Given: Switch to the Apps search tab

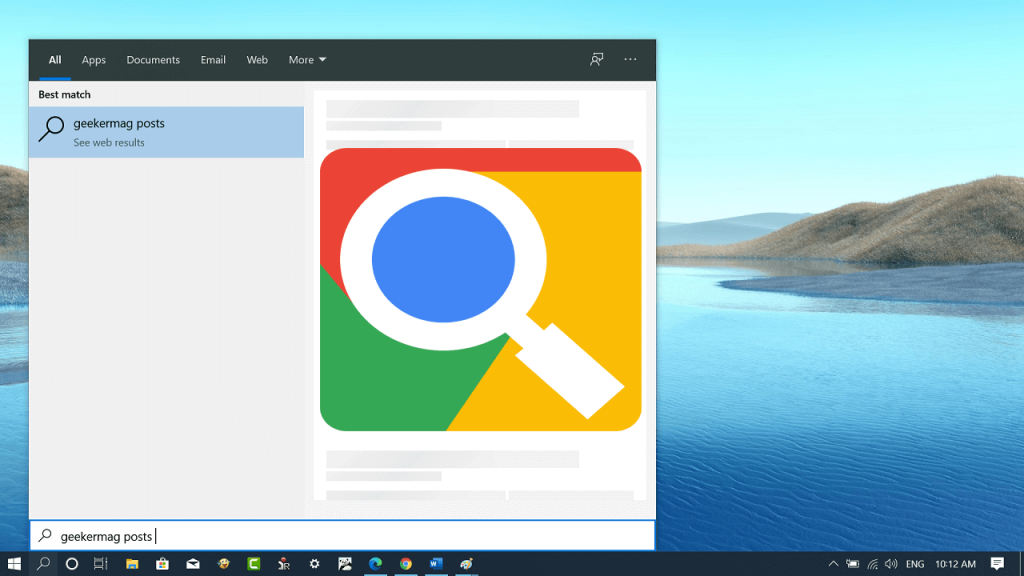Looking at the screenshot, I should point(93,59).
